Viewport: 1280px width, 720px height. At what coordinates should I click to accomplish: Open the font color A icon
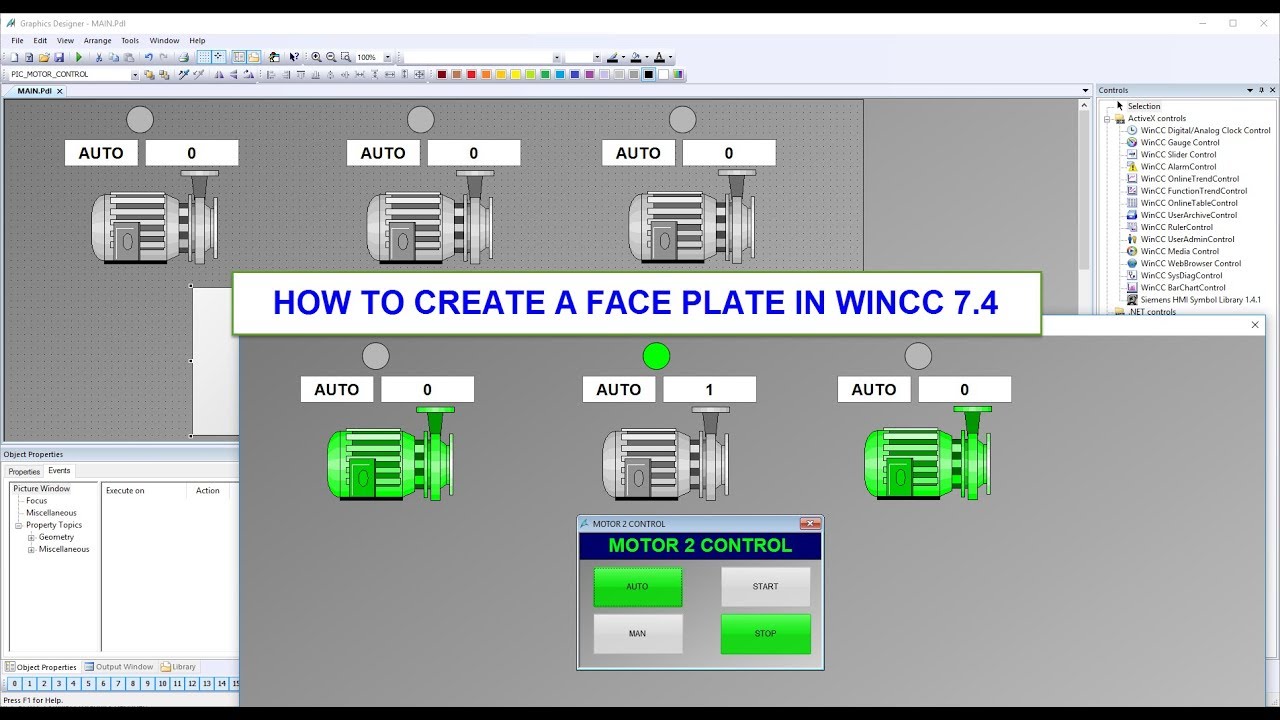click(x=659, y=57)
